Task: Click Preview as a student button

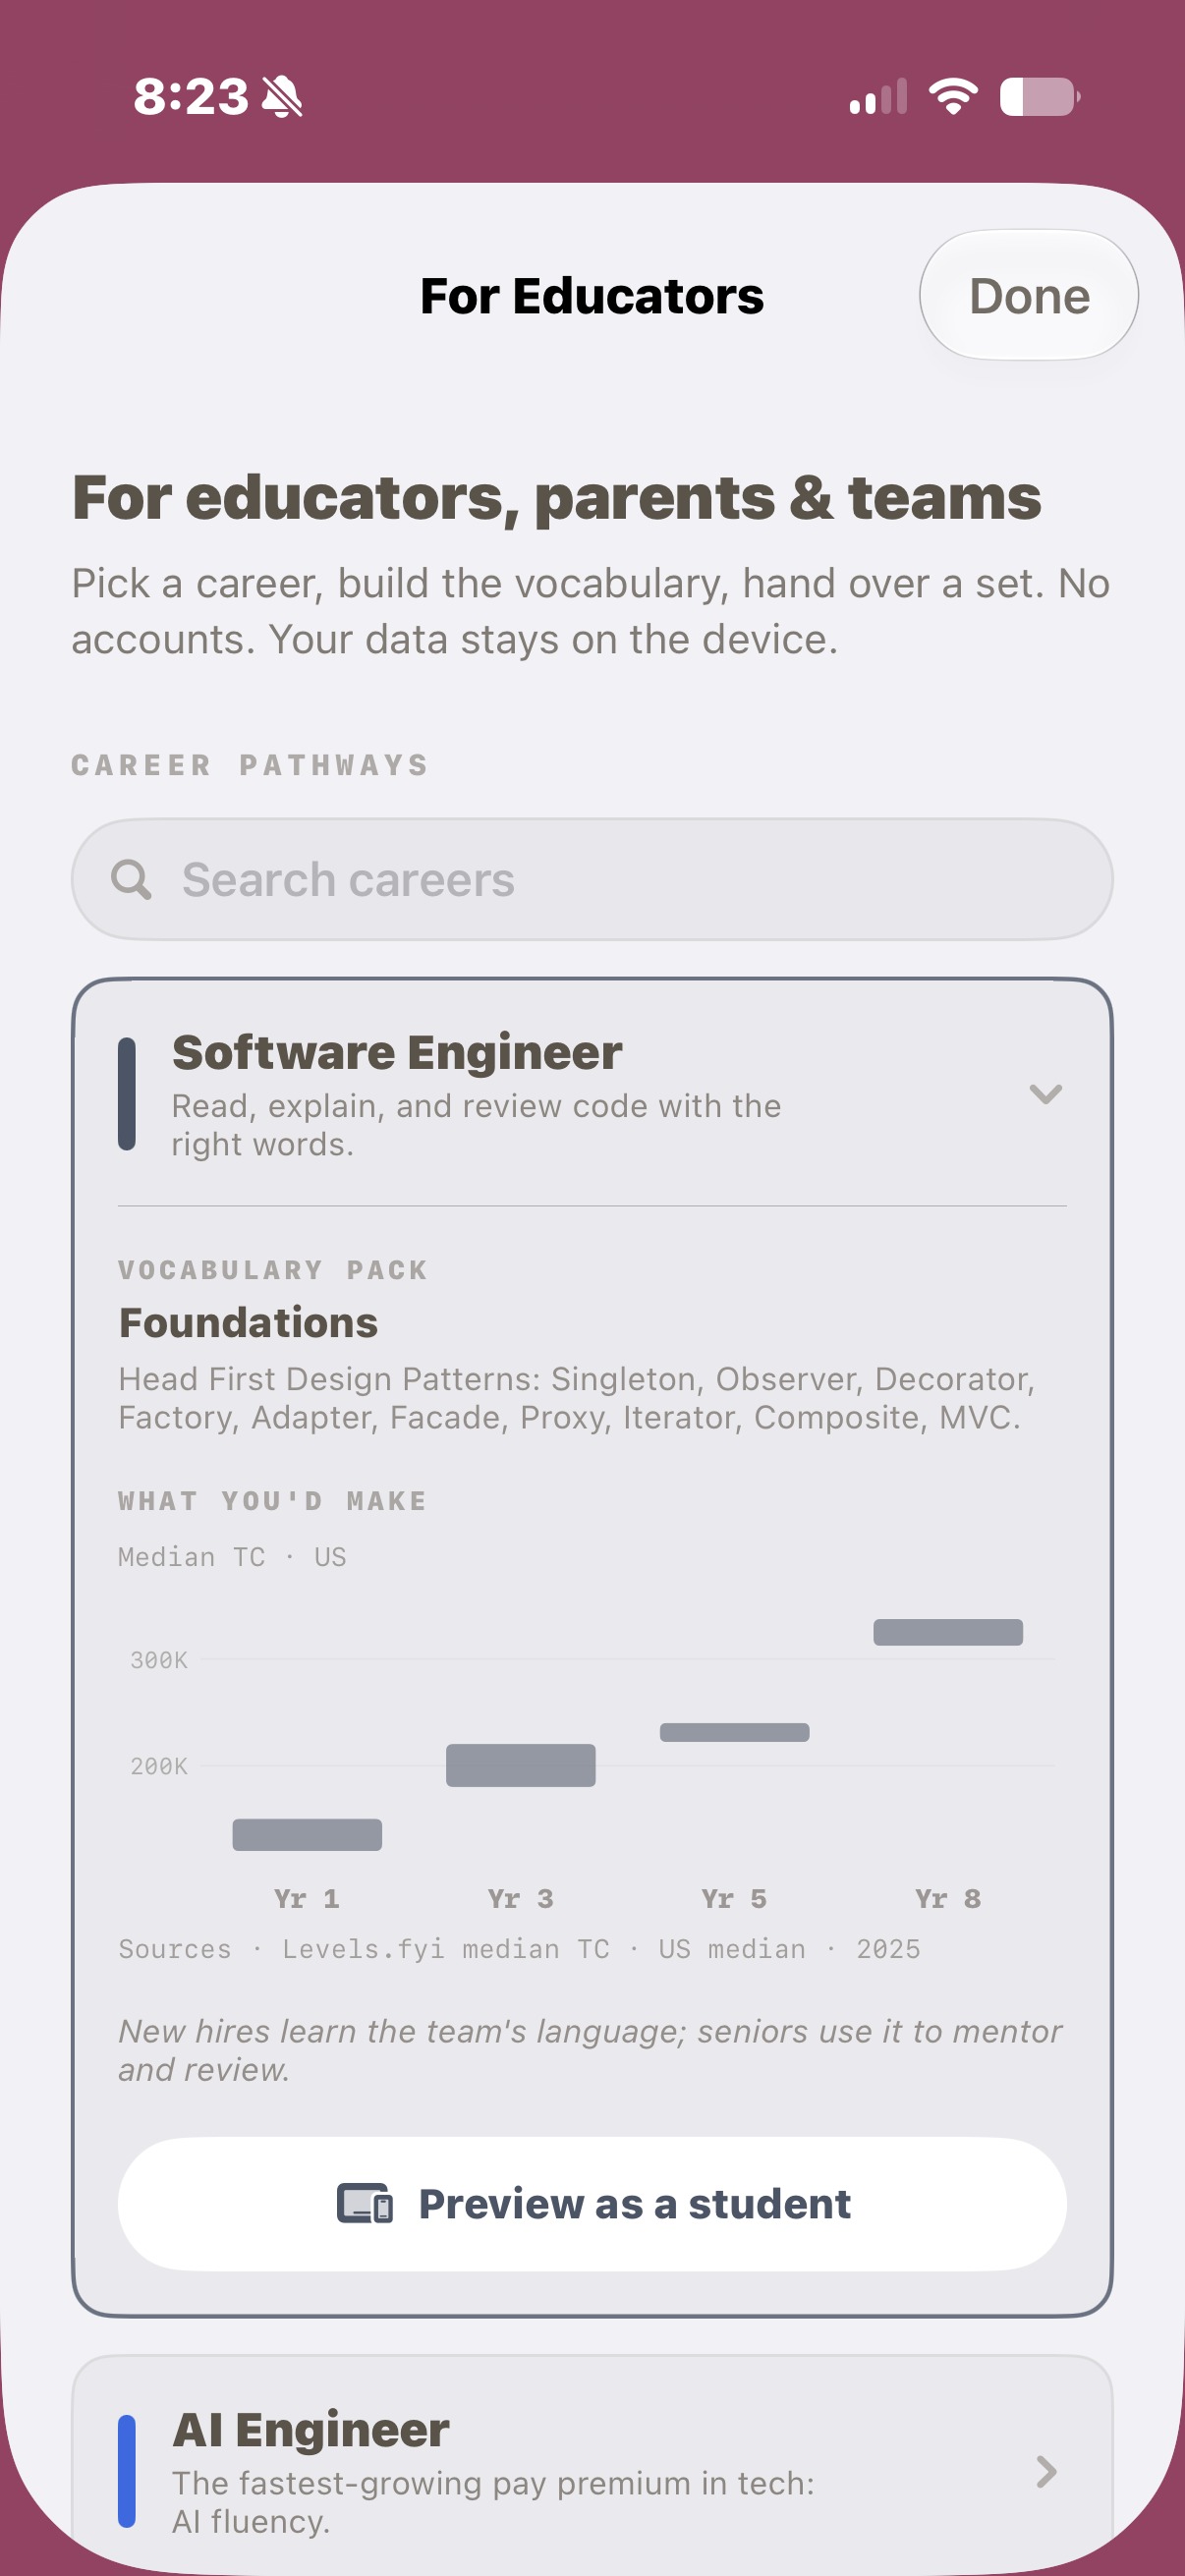Action: 592,2203
